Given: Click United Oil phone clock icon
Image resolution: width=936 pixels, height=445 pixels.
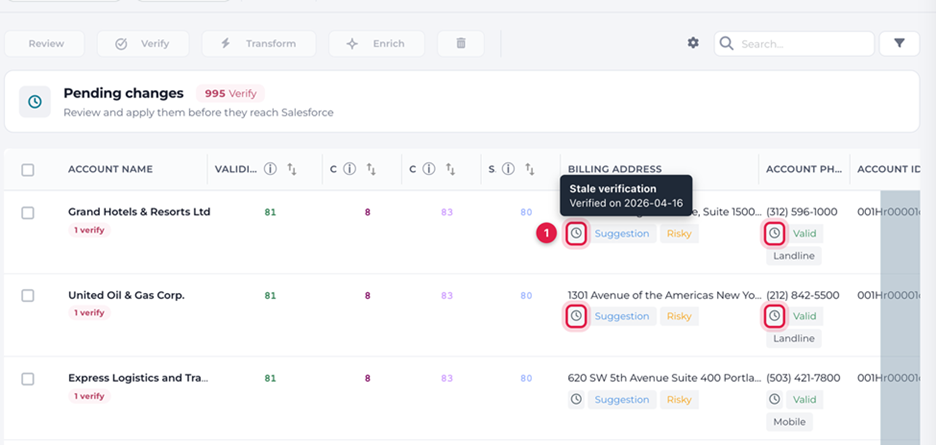Looking at the screenshot, I should pos(774,316).
